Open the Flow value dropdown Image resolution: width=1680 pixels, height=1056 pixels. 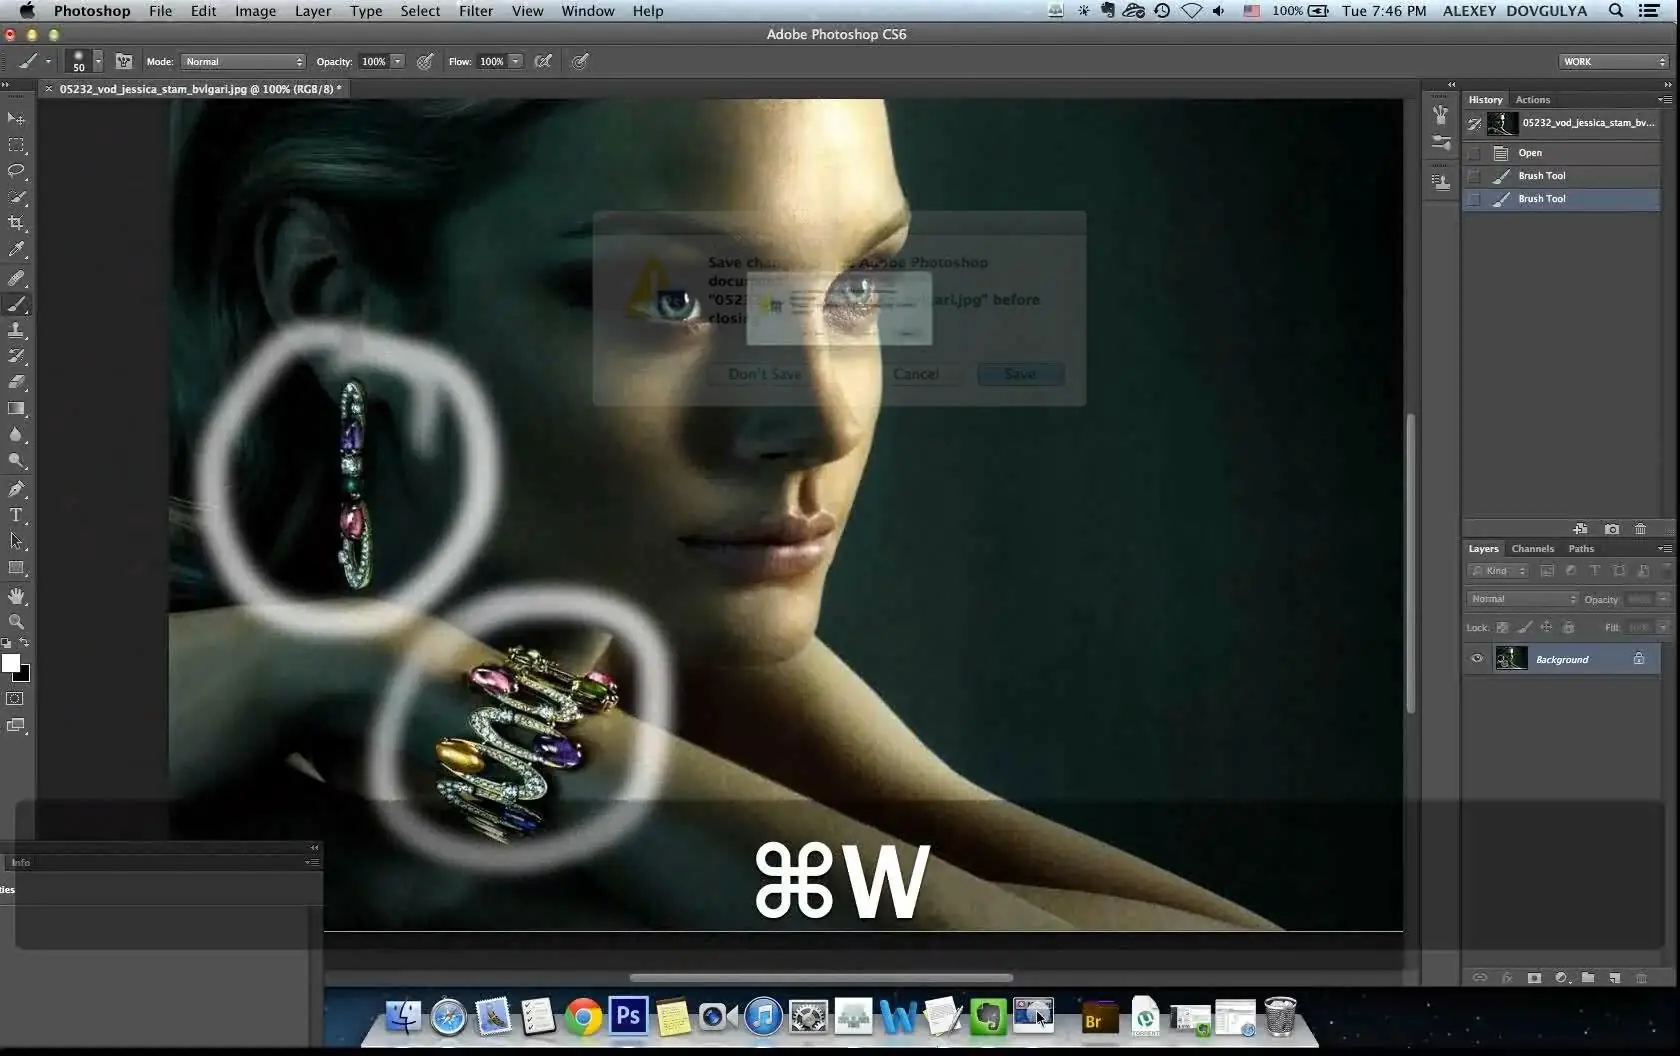516,62
